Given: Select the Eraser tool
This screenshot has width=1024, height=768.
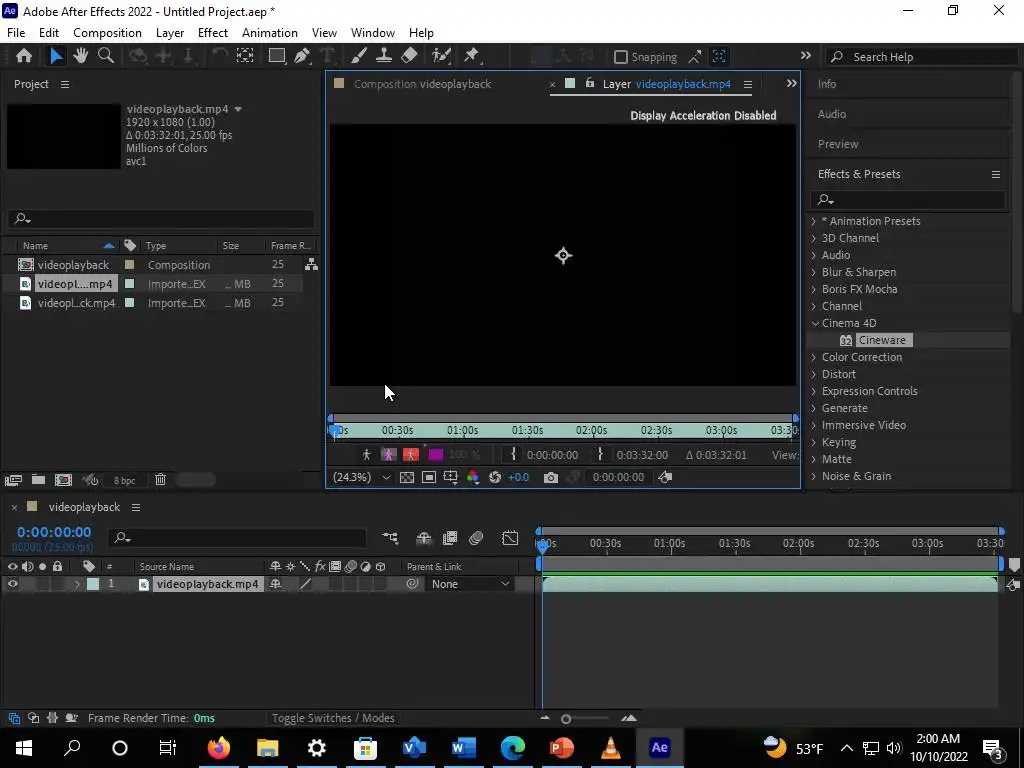Looking at the screenshot, I should pos(409,56).
